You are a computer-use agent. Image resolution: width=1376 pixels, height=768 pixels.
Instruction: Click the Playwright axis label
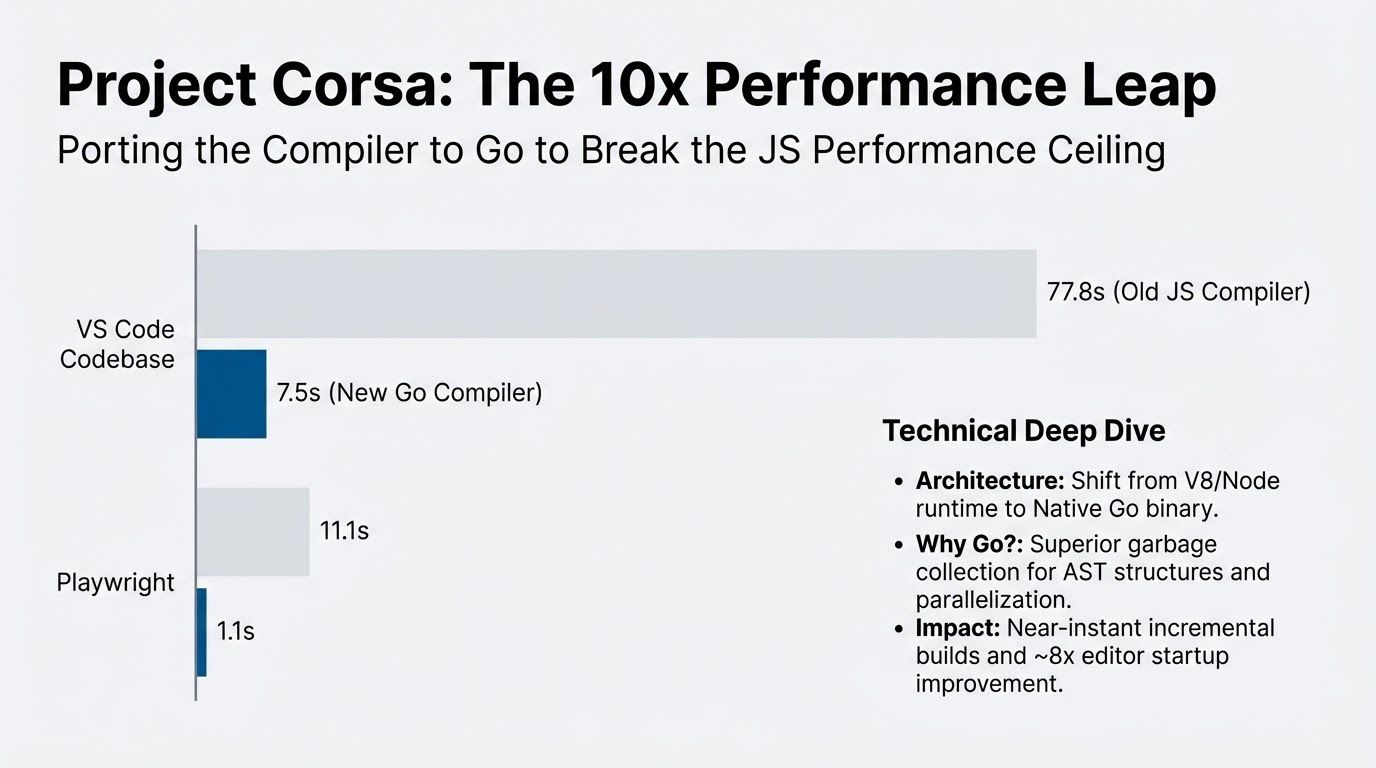(116, 582)
